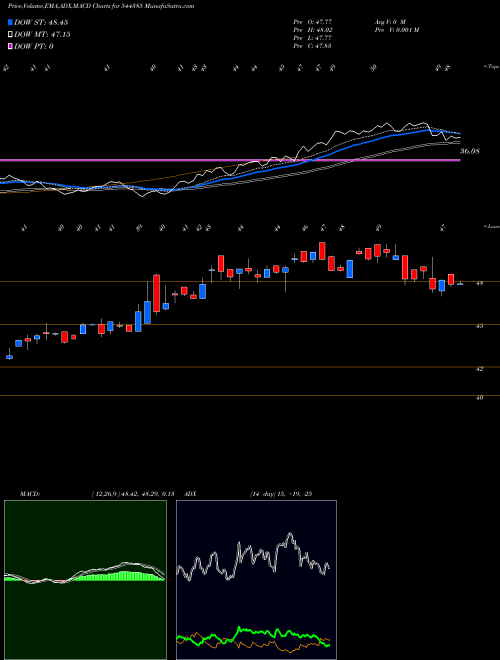Click the 42 price axis label
This screenshot has width=500, height=660.
coord(479,369)
